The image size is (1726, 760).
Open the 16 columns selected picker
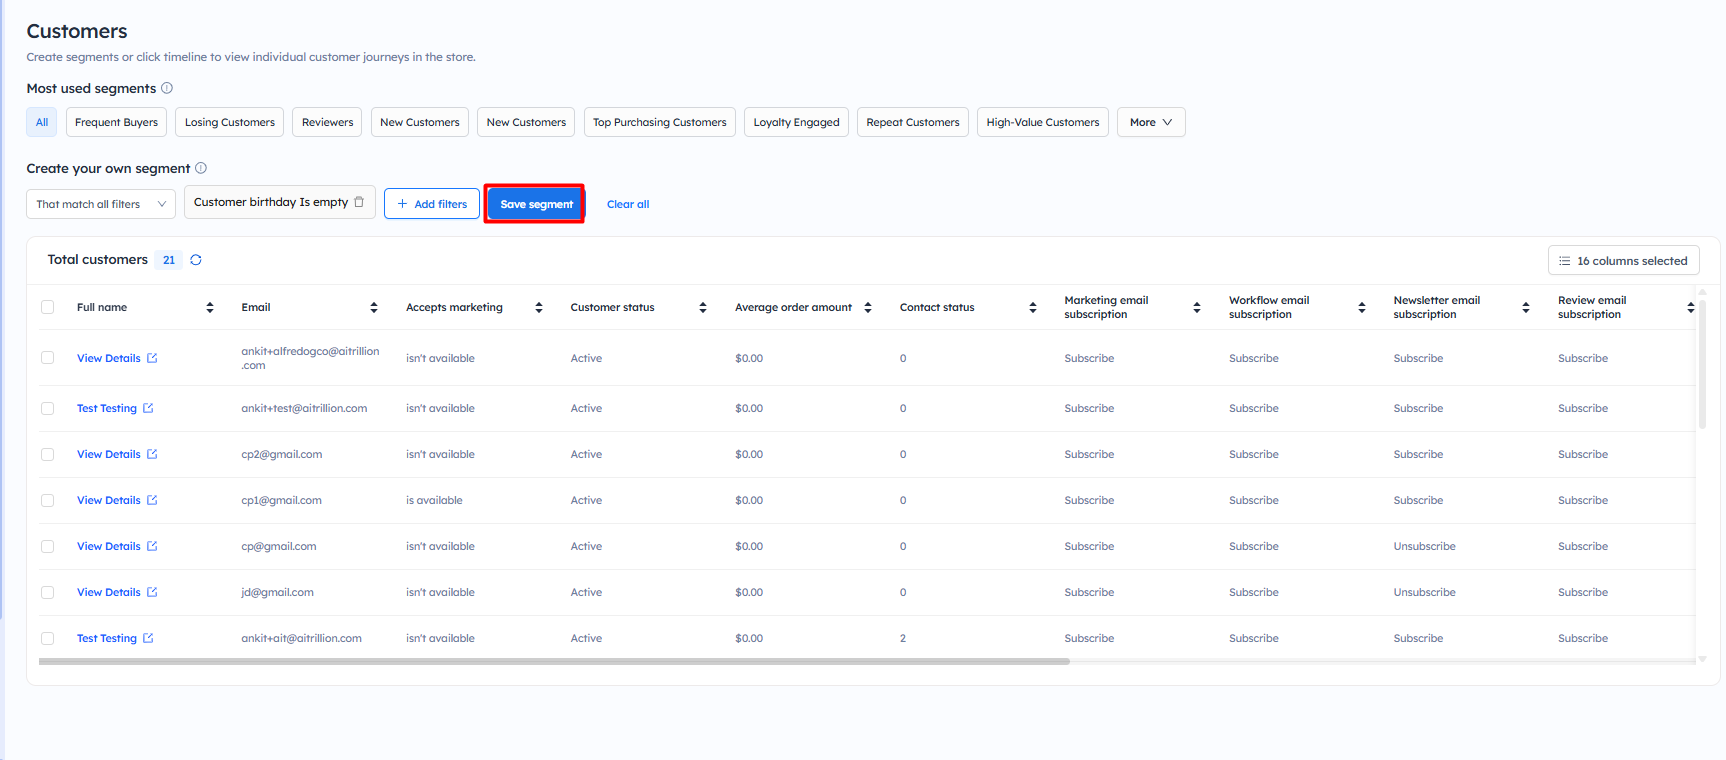pyautogui.click(x=1623, y=261)
